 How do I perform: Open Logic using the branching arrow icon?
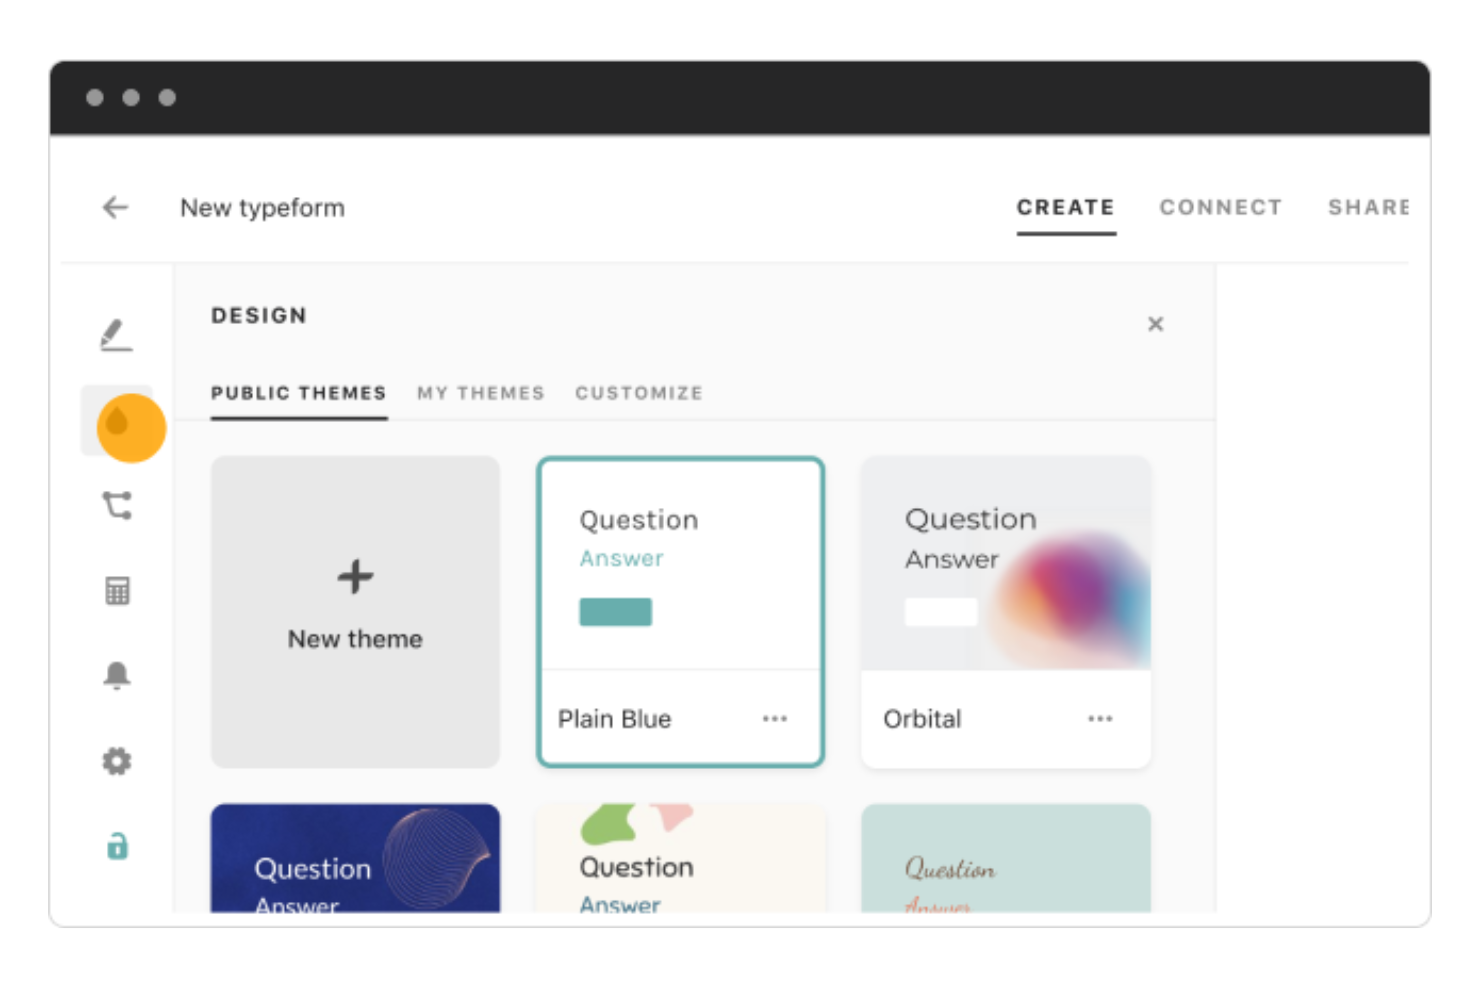tap(117, 506)
